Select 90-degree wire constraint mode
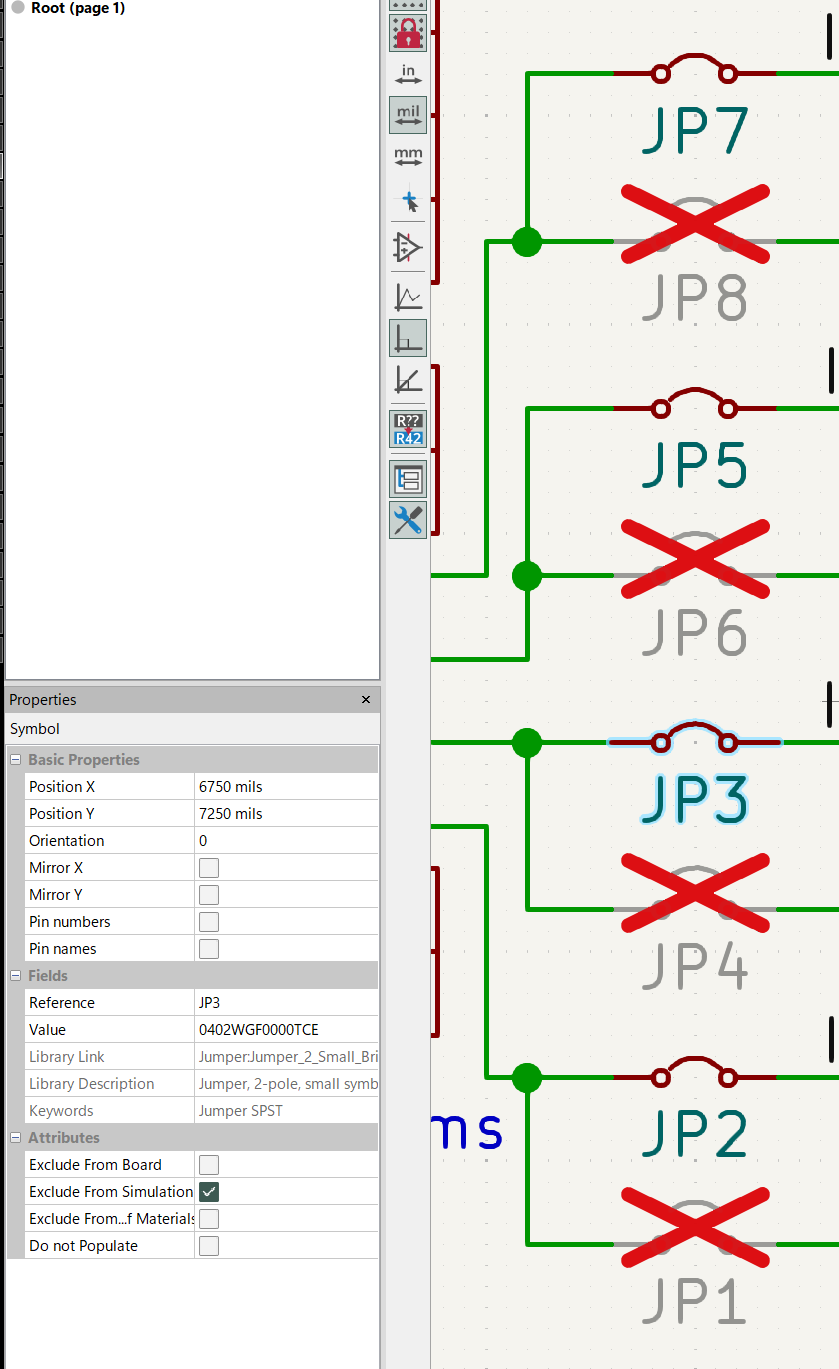 [x=407, y=338]
